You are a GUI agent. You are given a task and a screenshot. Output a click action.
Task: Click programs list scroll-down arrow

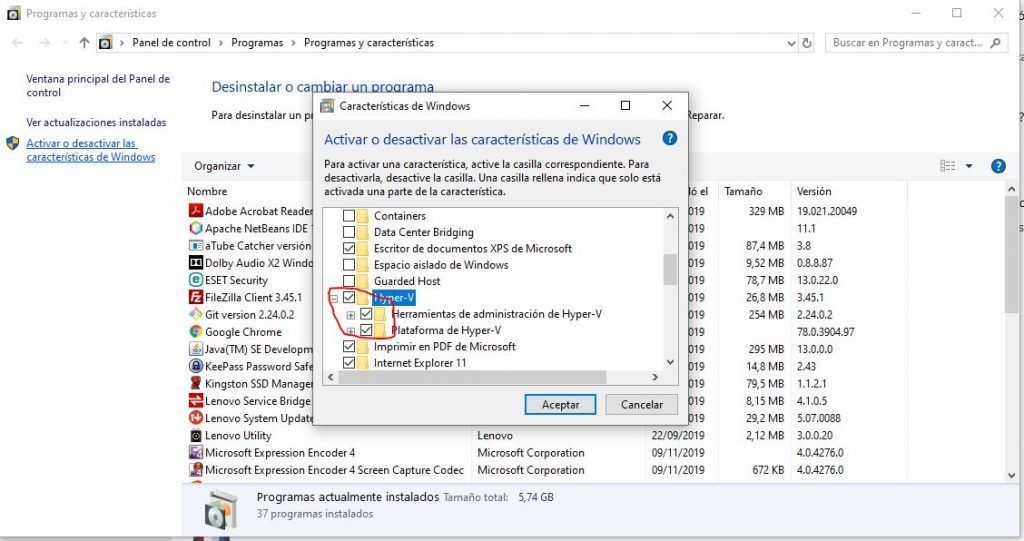pyautogui.click(x=1012, y=475)
